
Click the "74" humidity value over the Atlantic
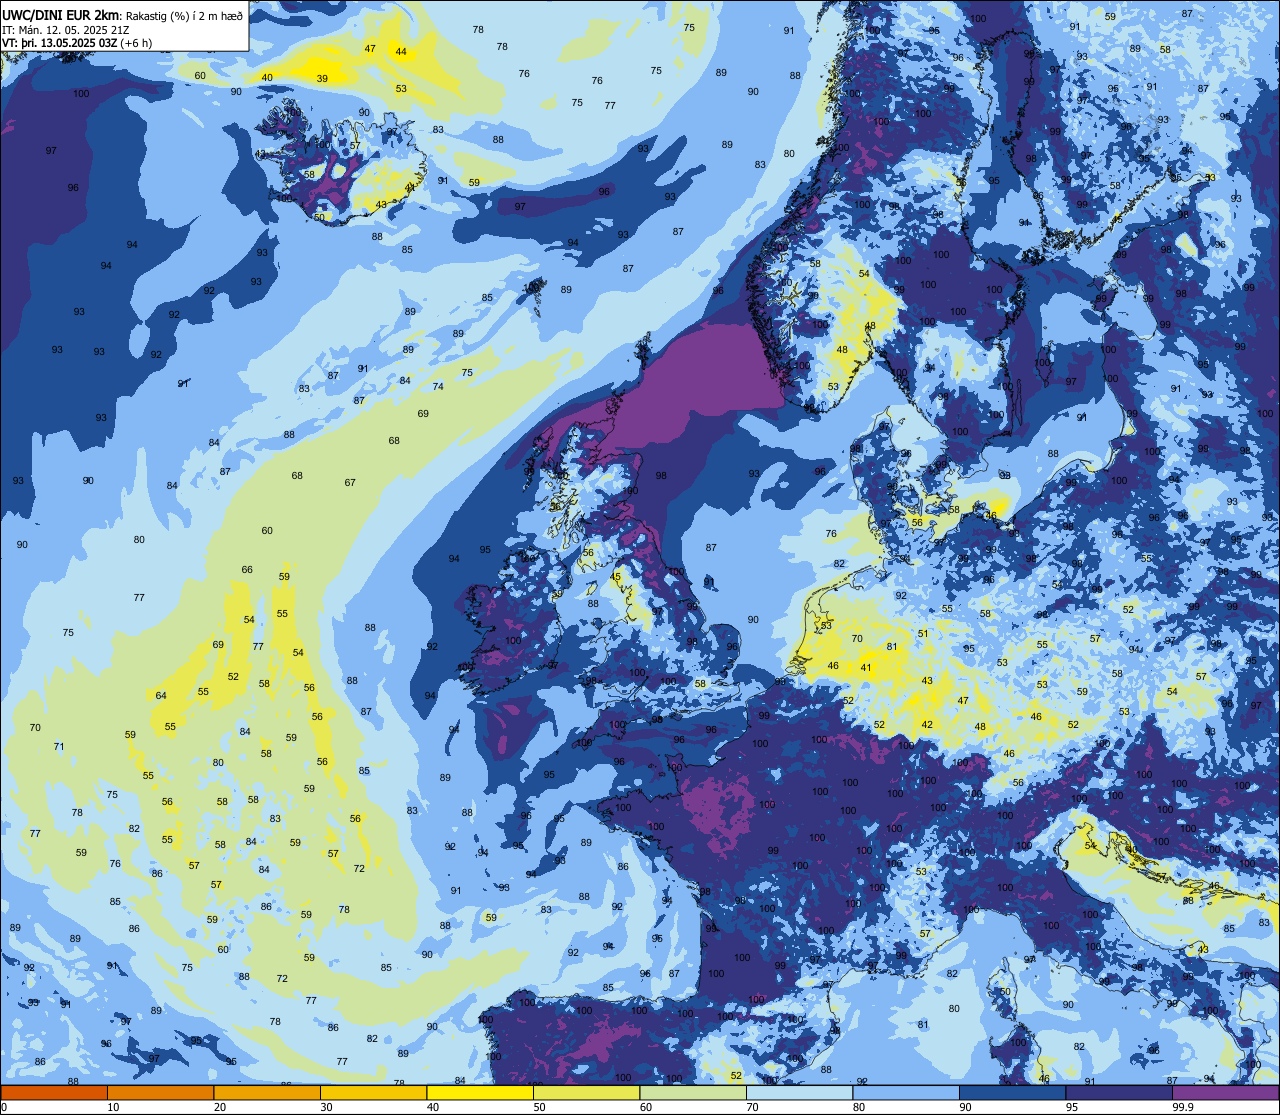point(438,387)
